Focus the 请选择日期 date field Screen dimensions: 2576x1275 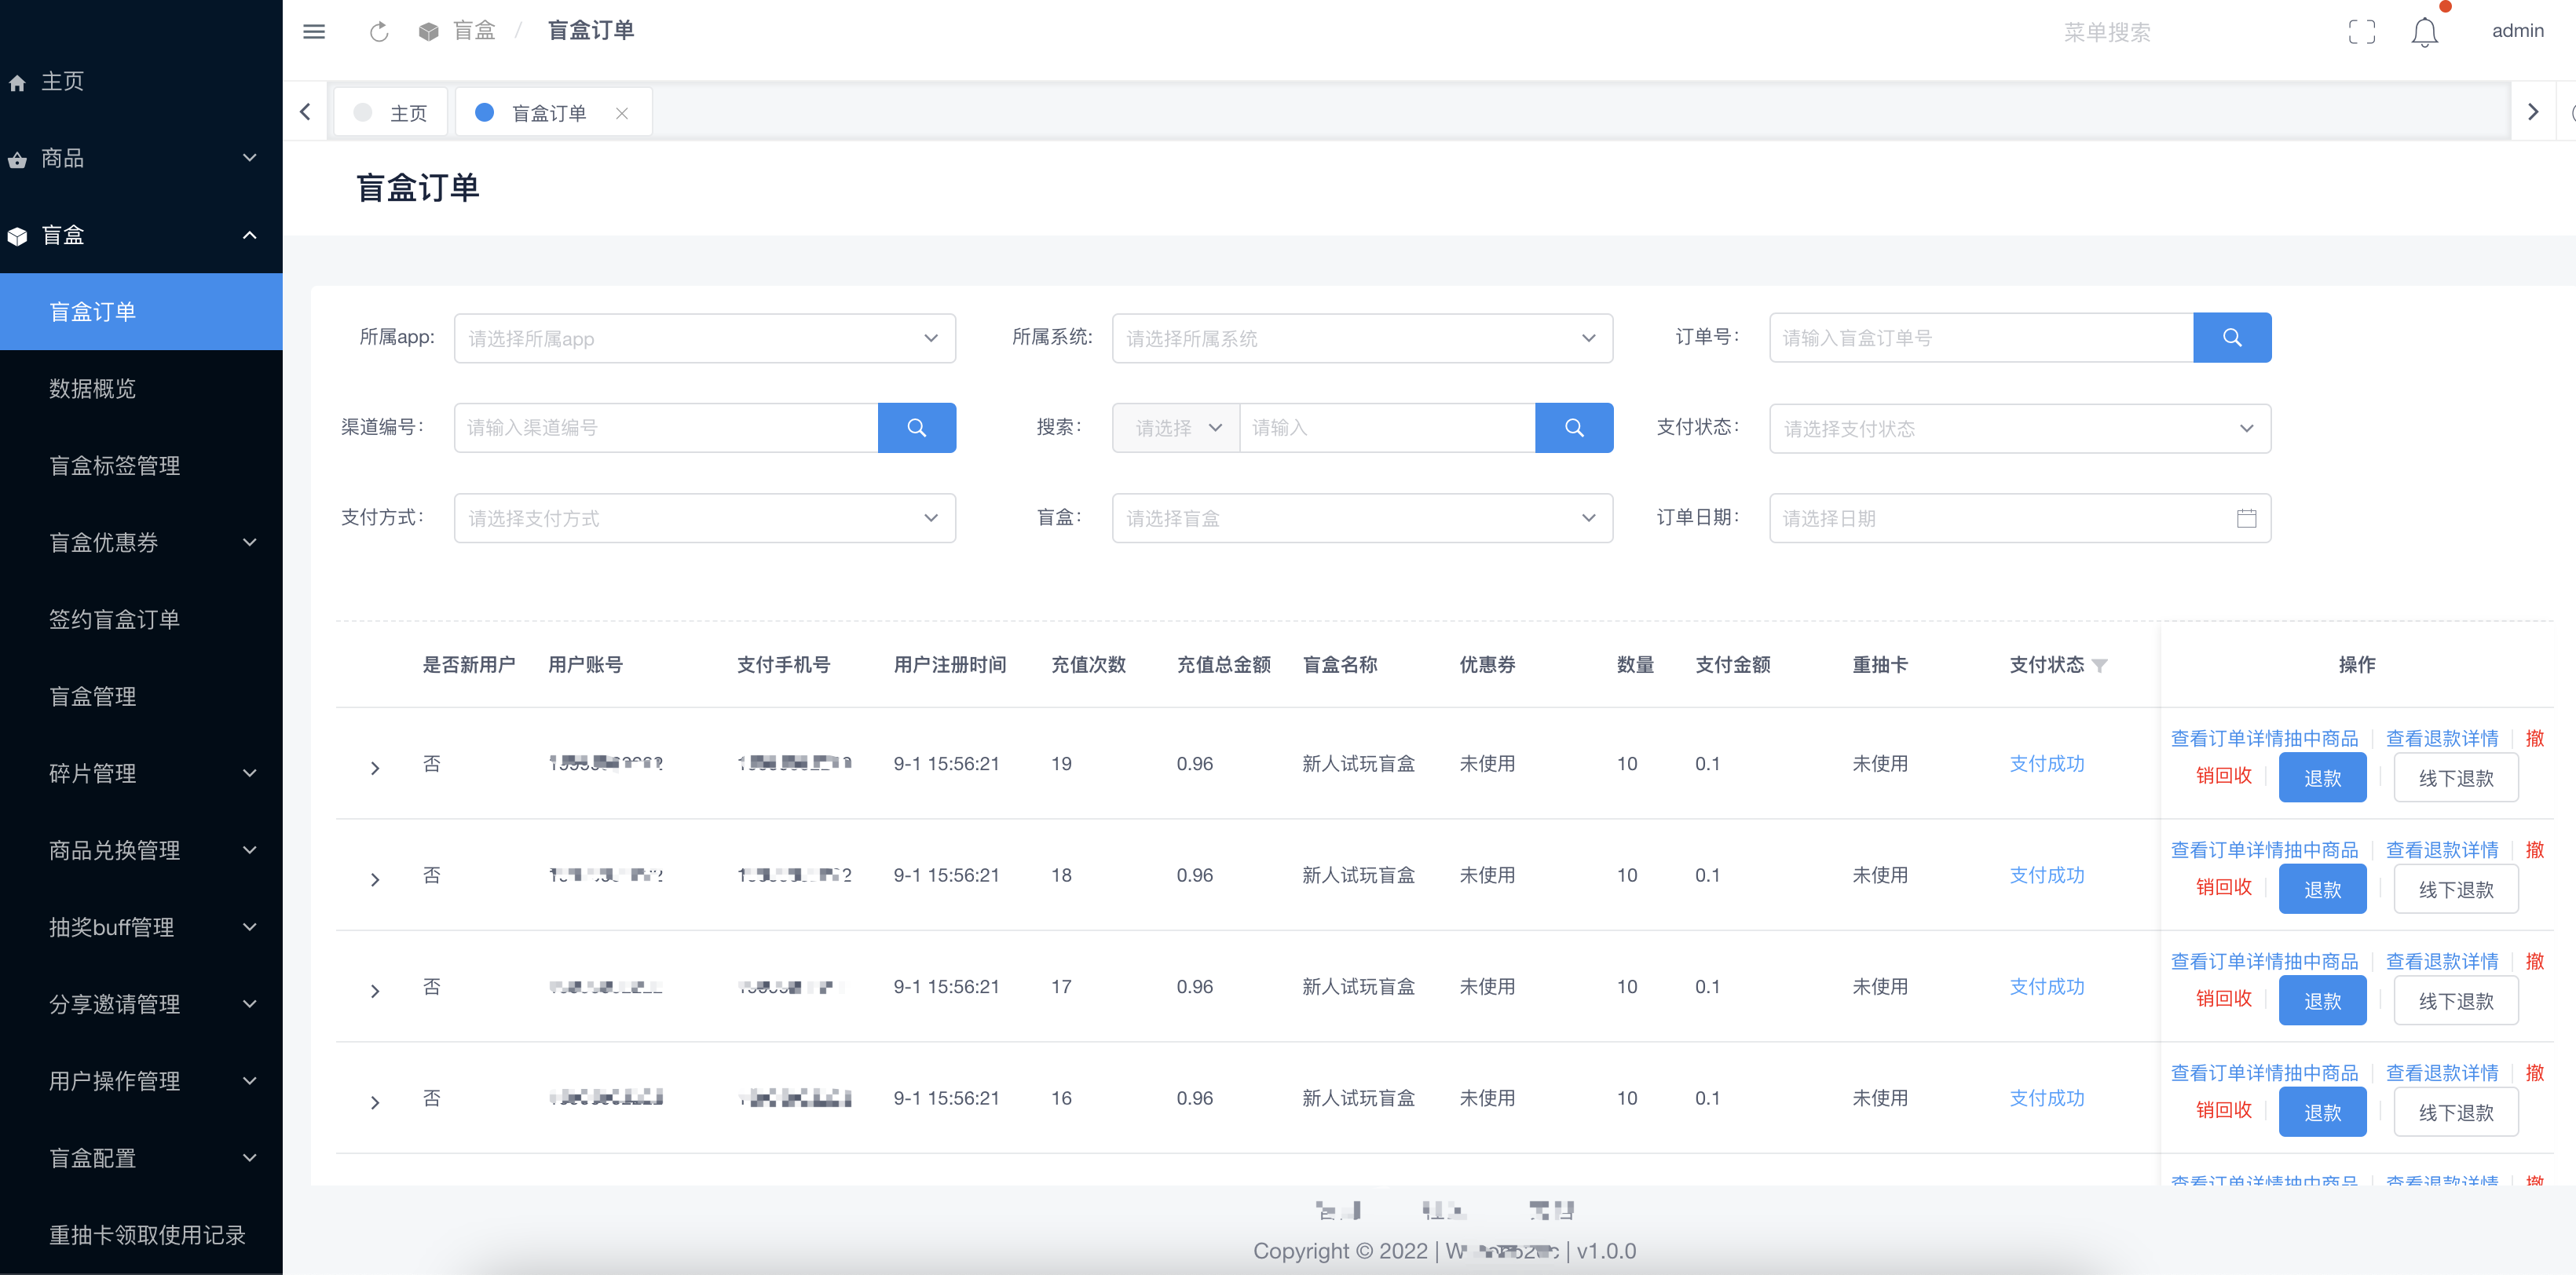point(2020,518)
